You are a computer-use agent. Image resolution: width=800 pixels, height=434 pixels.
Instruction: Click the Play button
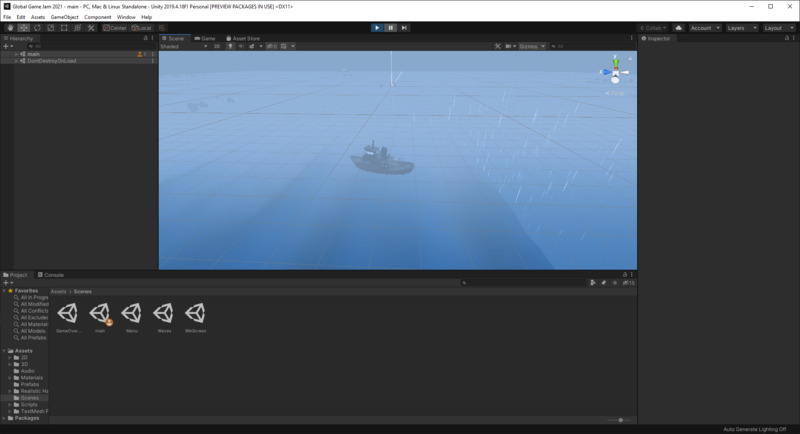(x=377, y=28)
